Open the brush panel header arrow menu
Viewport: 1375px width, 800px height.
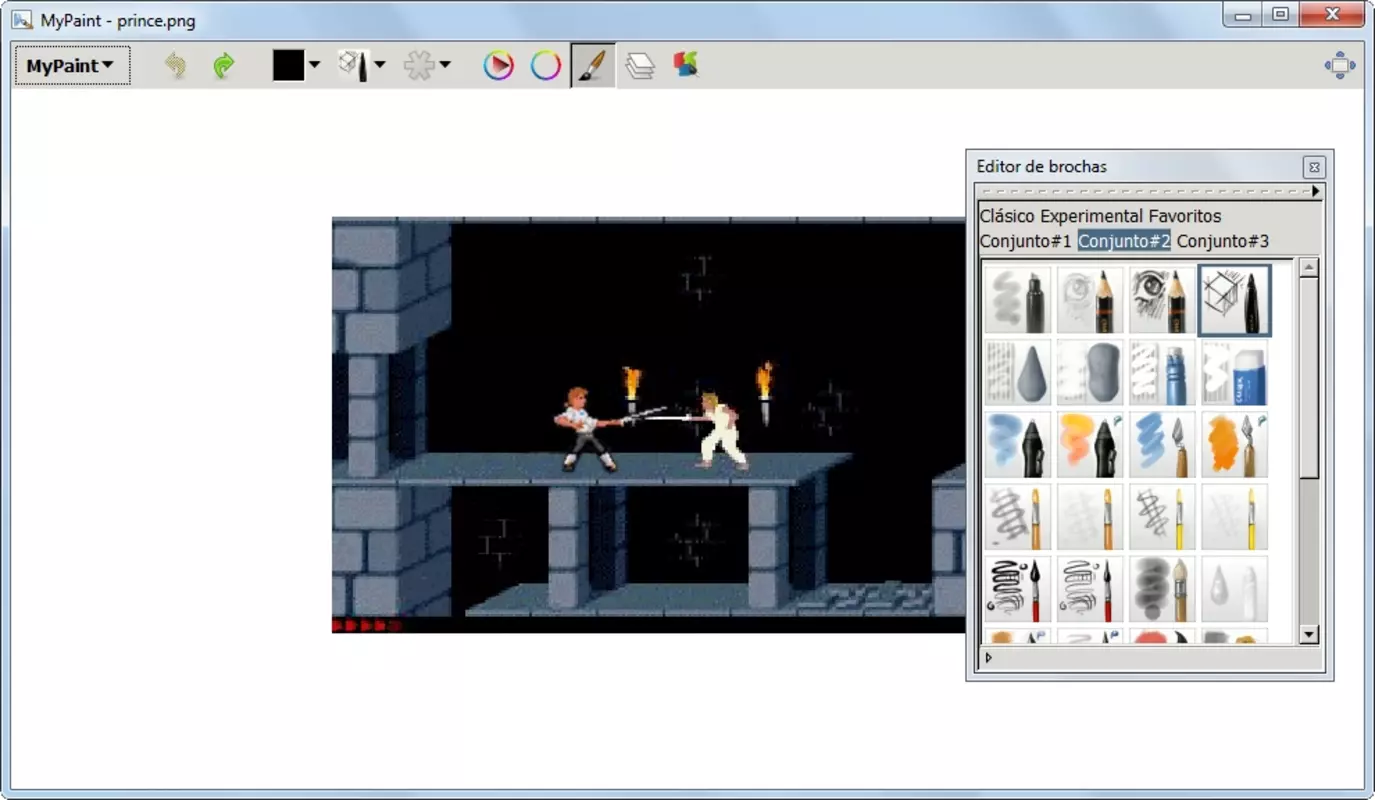click(1316, 191)
